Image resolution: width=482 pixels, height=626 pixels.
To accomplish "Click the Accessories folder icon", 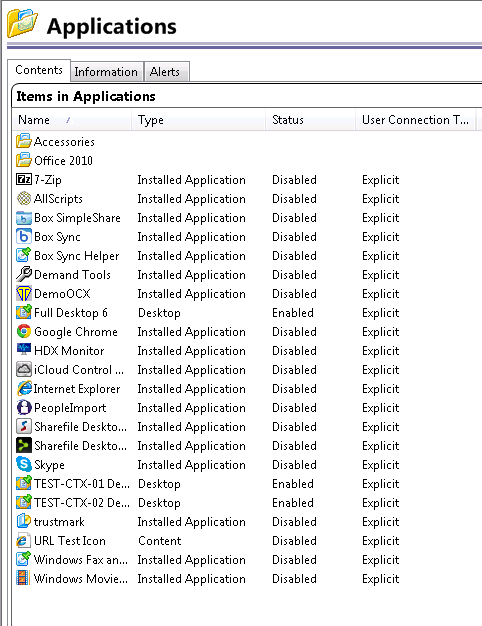I will (24, 141).
